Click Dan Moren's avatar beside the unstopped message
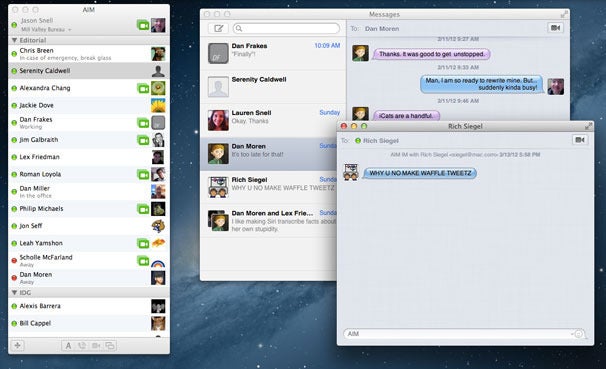Viewport: 606px width, 369px height. (x=360, y=53)
